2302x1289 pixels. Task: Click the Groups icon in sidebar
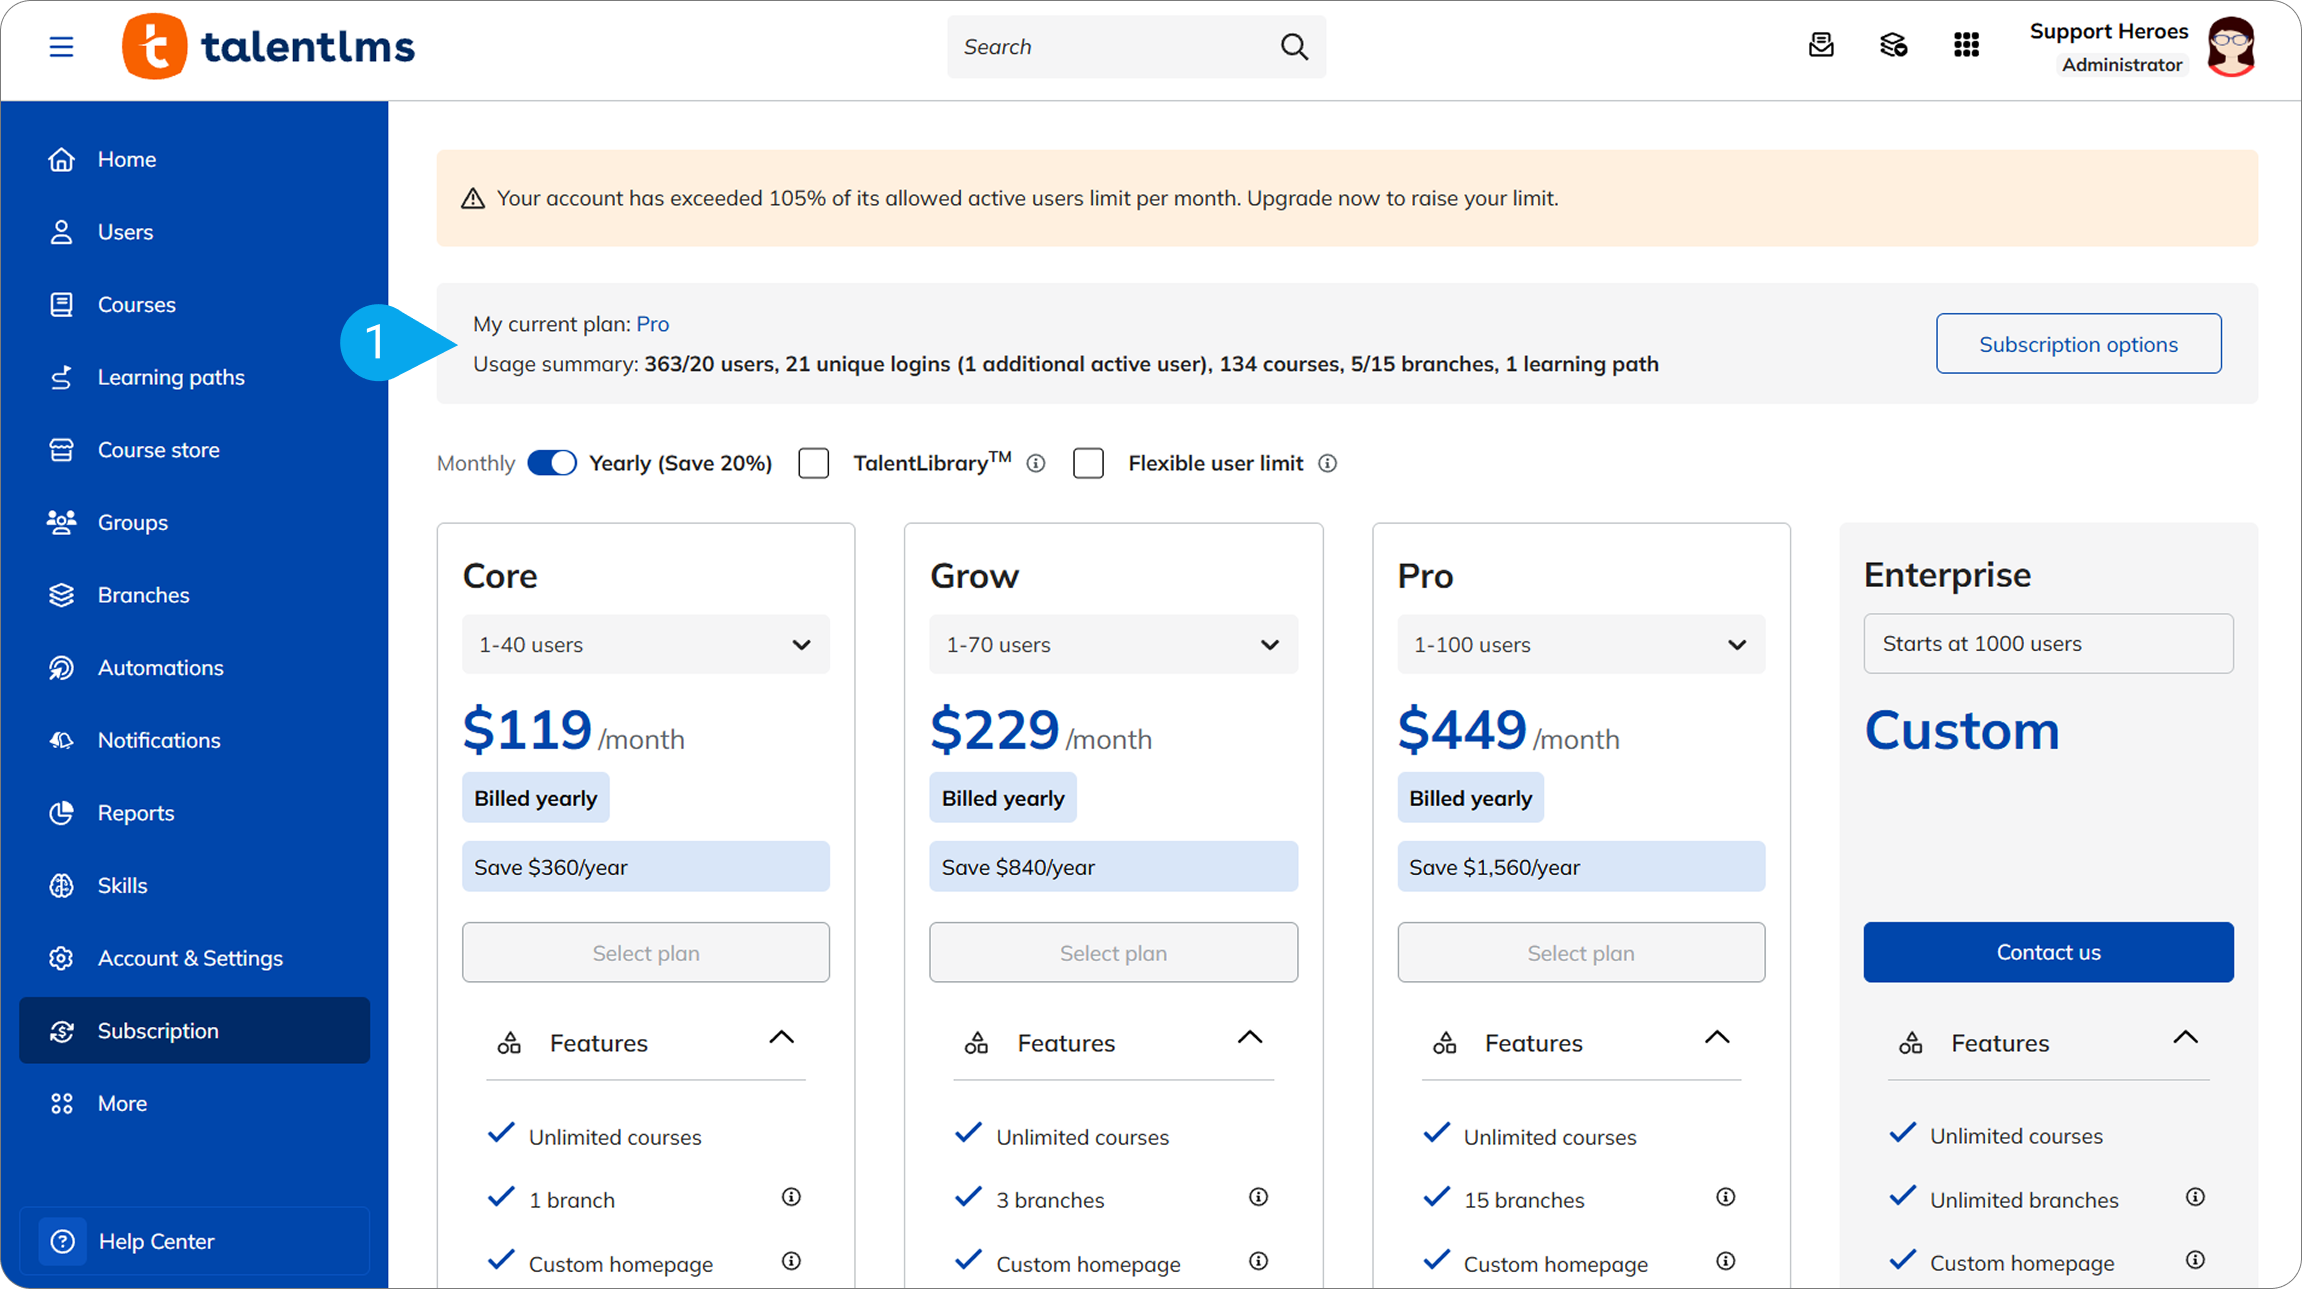click(61, 522)
